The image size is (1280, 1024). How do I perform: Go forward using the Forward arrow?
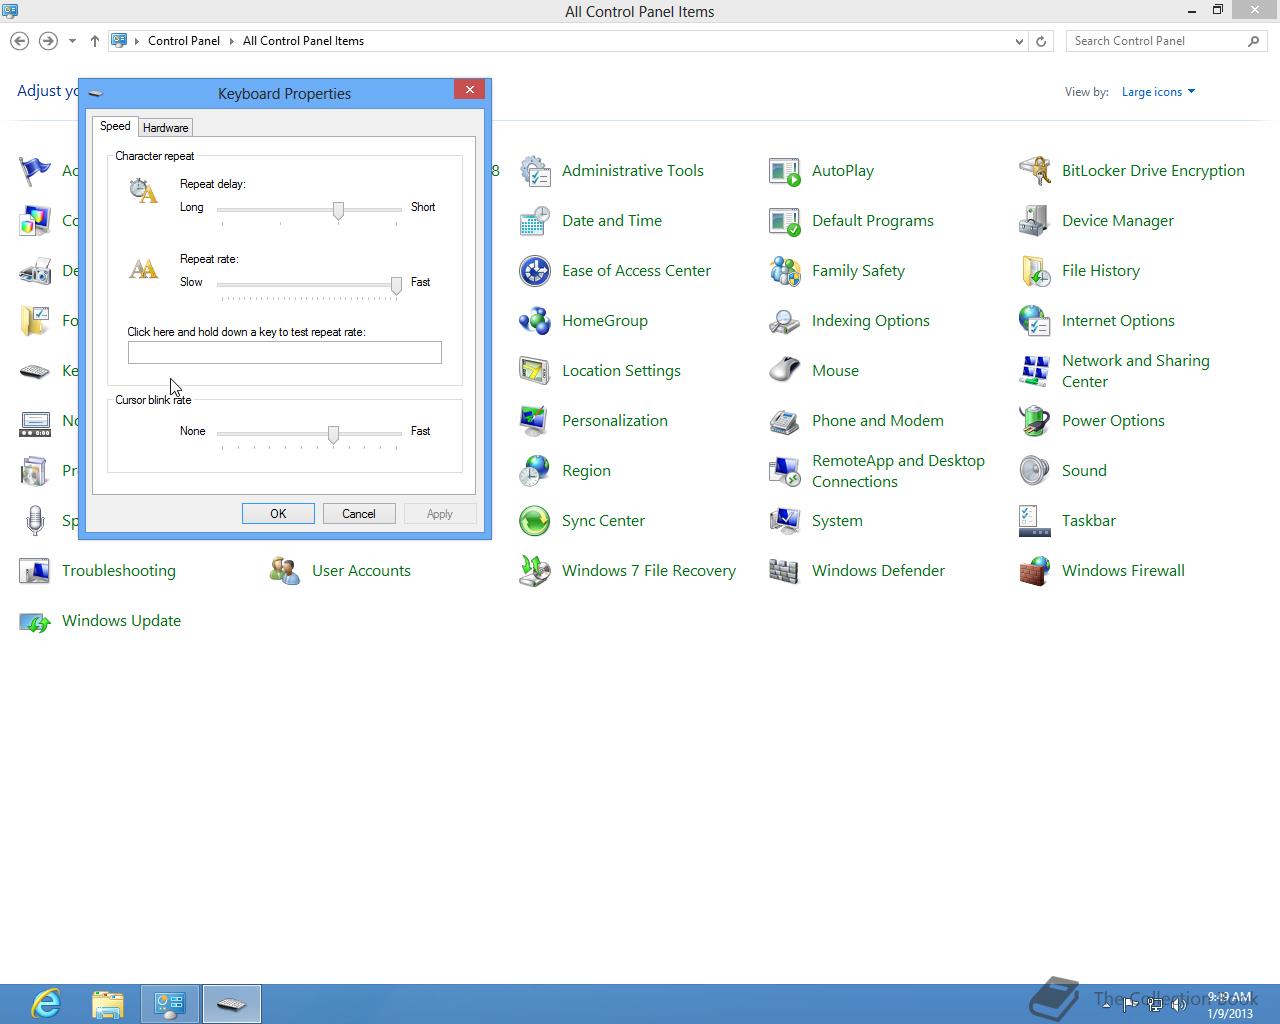(48, 41)
